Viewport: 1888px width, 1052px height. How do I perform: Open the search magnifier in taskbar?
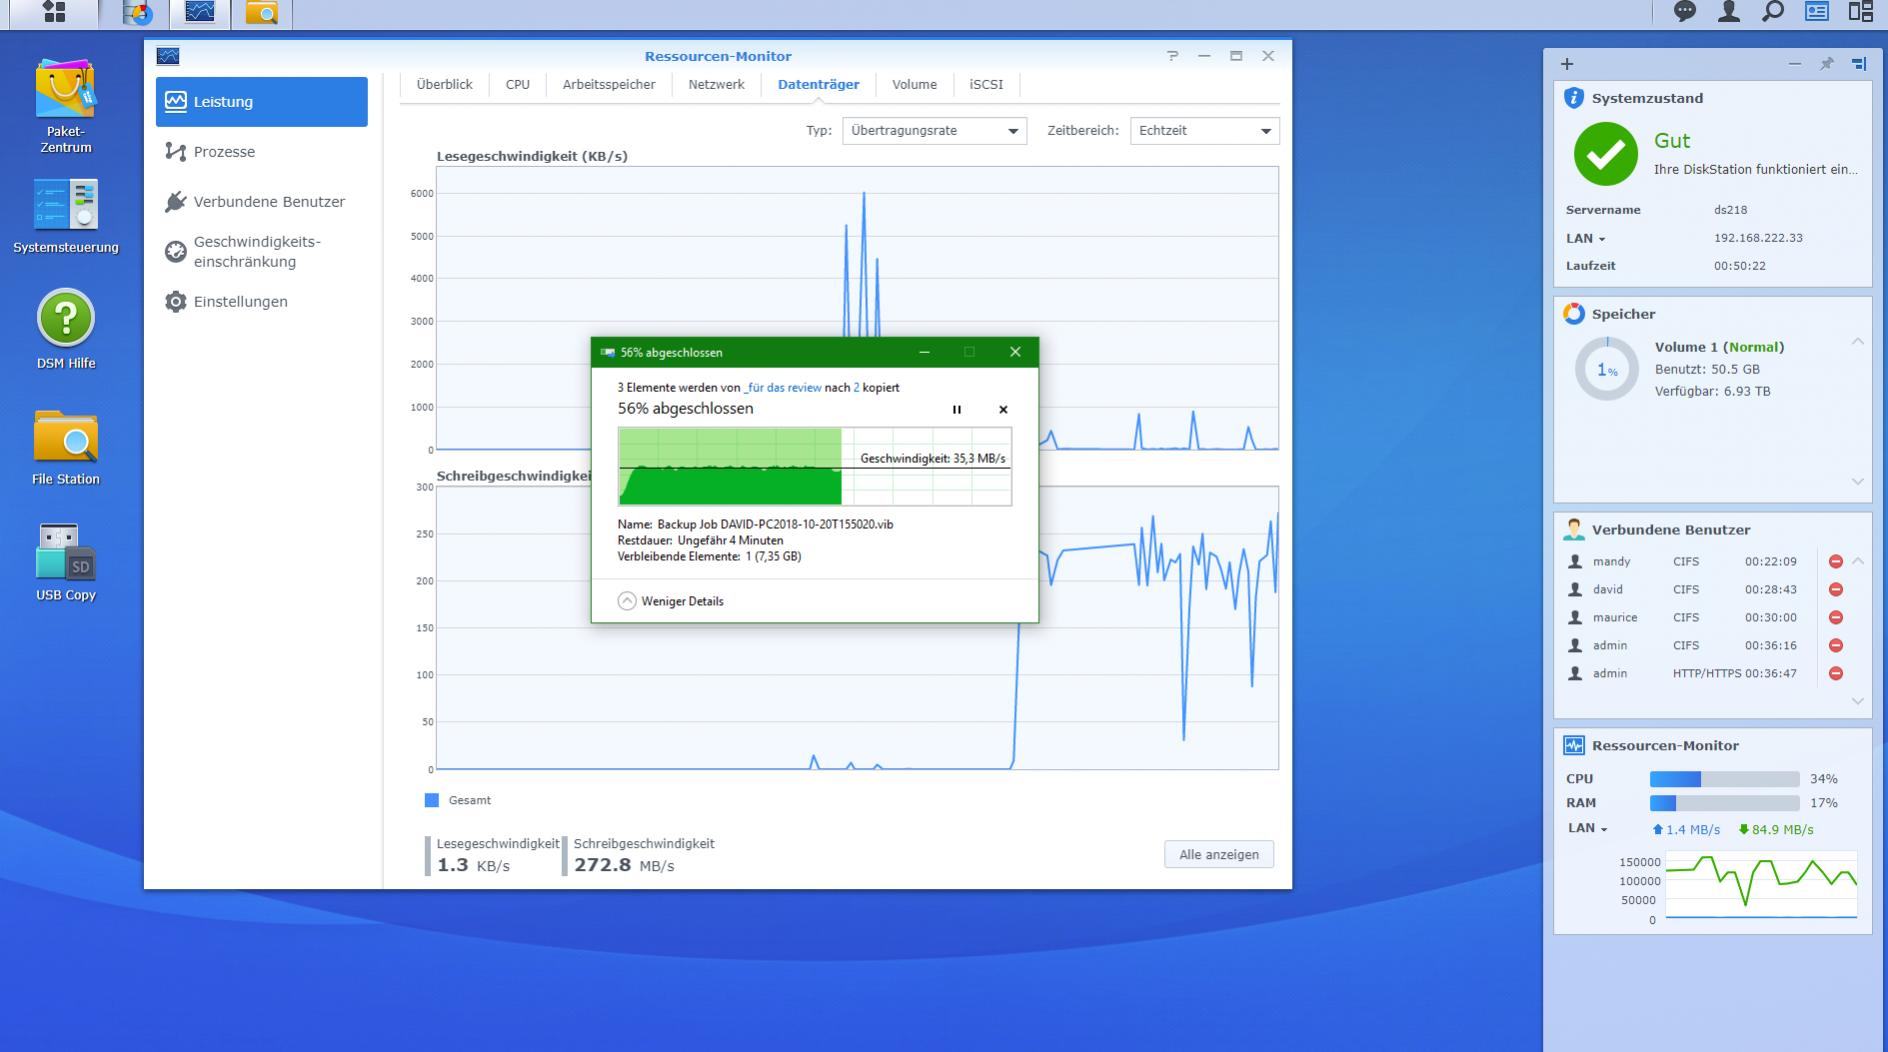point(1773,12)
